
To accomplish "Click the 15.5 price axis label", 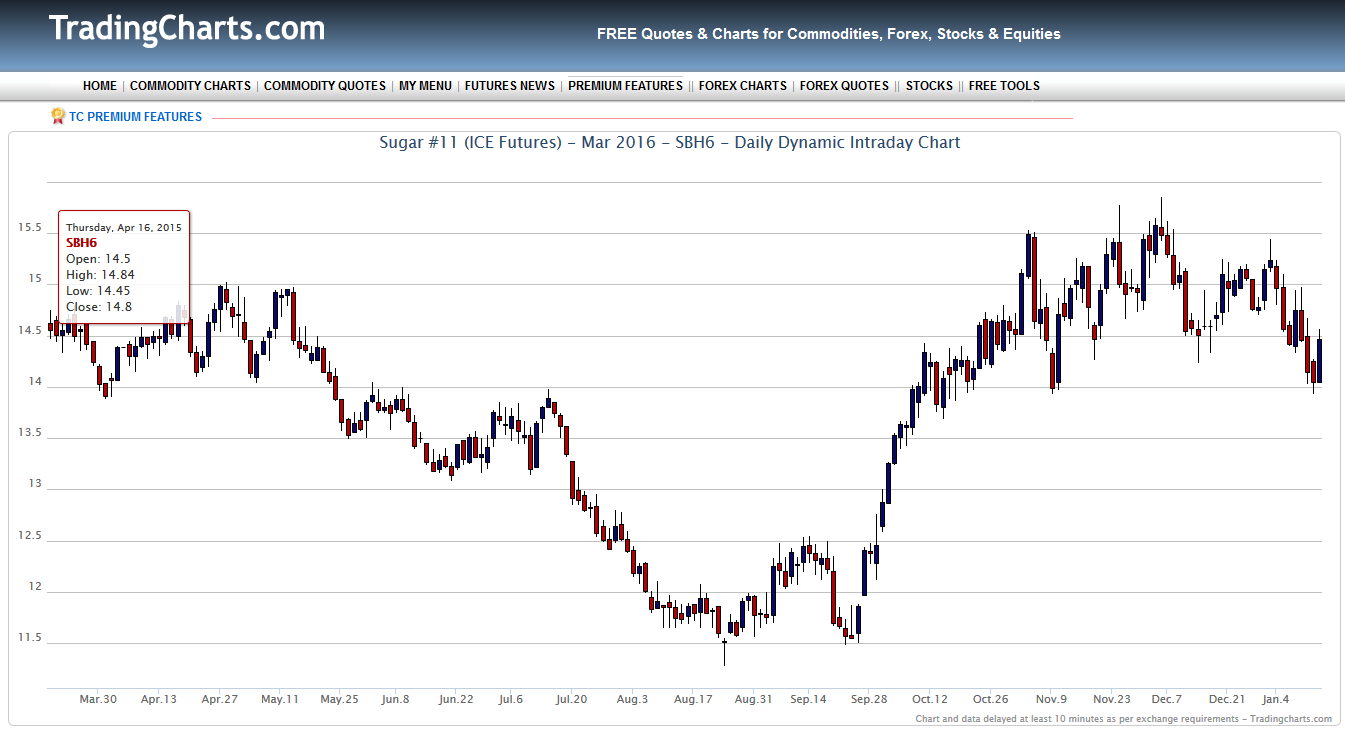I will tap(30, 228).
